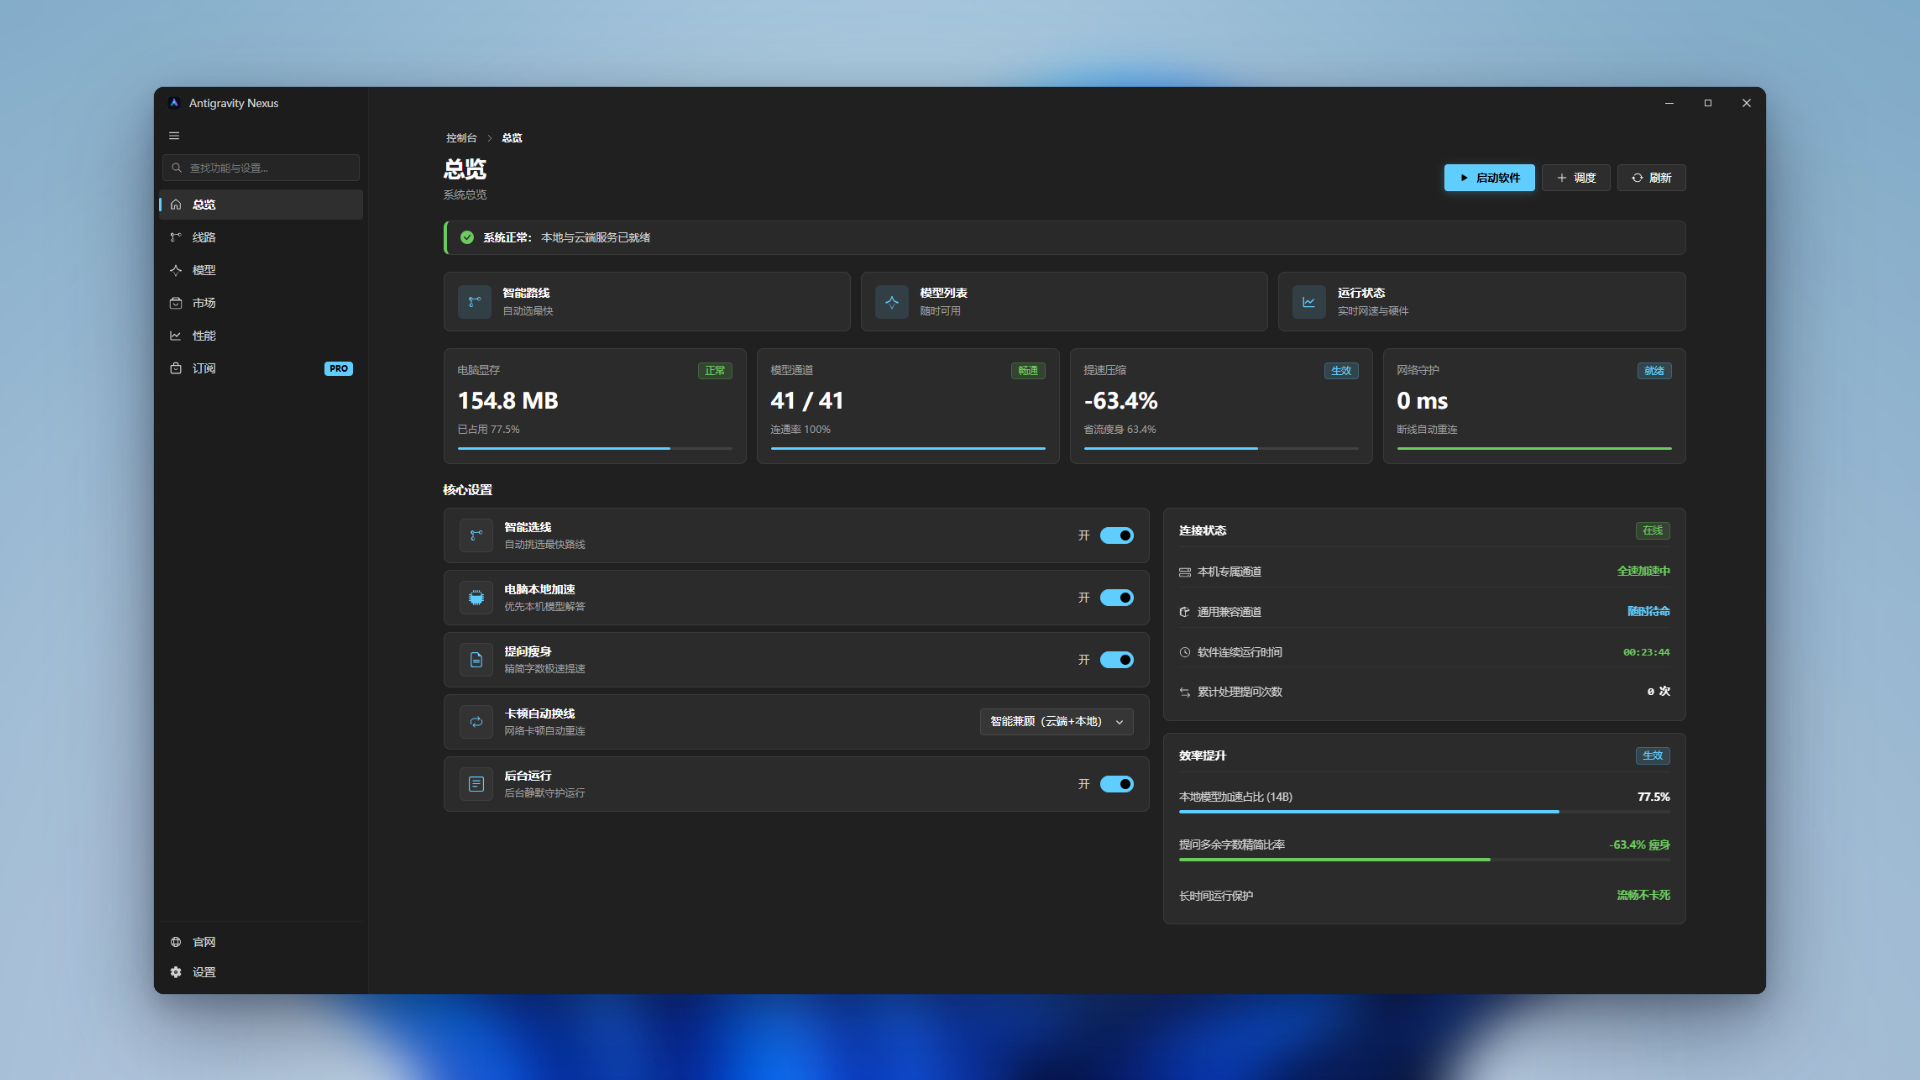1920x1080 pixels.
Task: Click the 启动软件 button
Action: click(x=1489, y=178)
